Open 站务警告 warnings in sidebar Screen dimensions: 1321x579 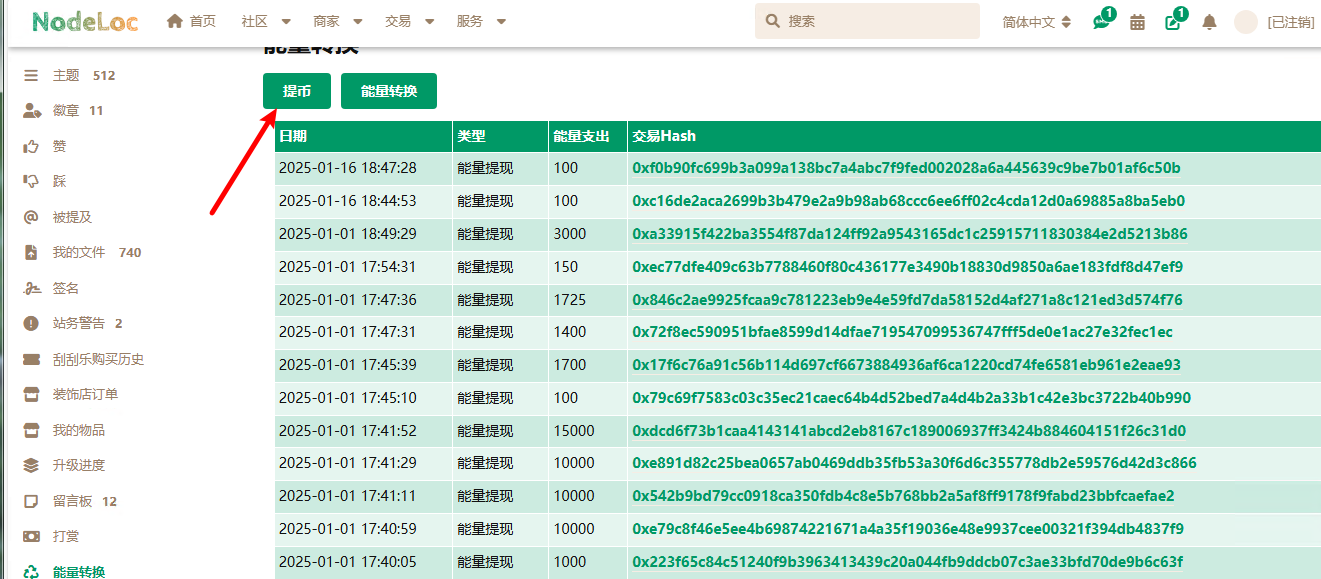coord(78,323)
